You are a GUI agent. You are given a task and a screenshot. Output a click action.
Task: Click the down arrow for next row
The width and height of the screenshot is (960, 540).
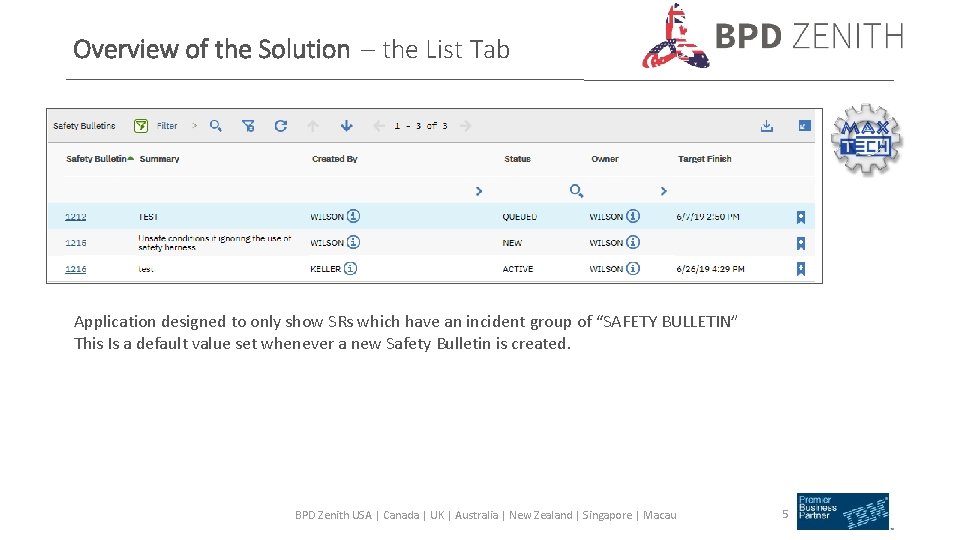tap(347, 126)
